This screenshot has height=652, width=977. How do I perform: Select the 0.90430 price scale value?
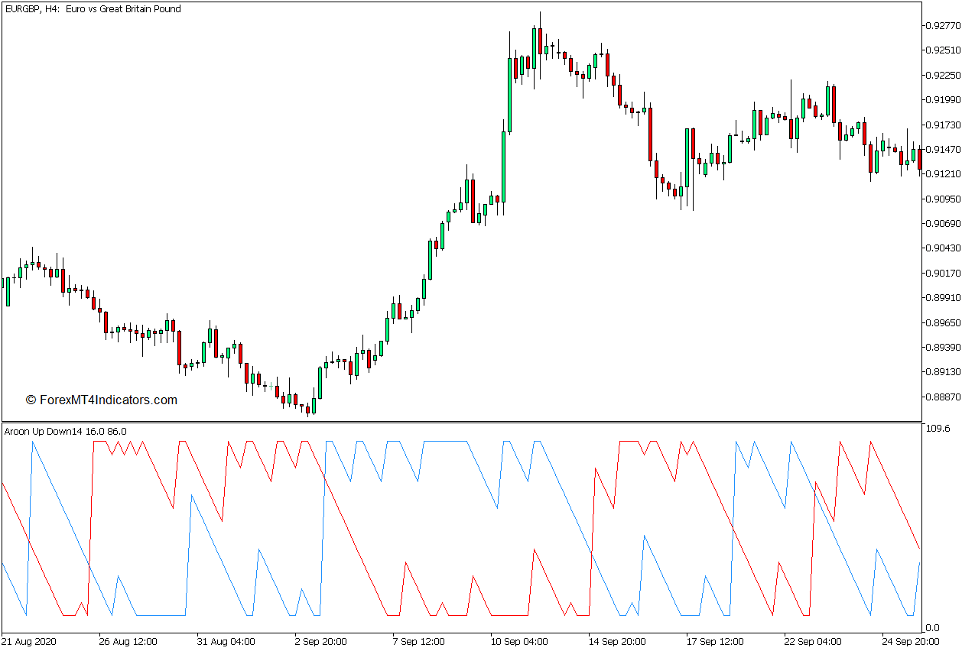(x=944, y=248)
